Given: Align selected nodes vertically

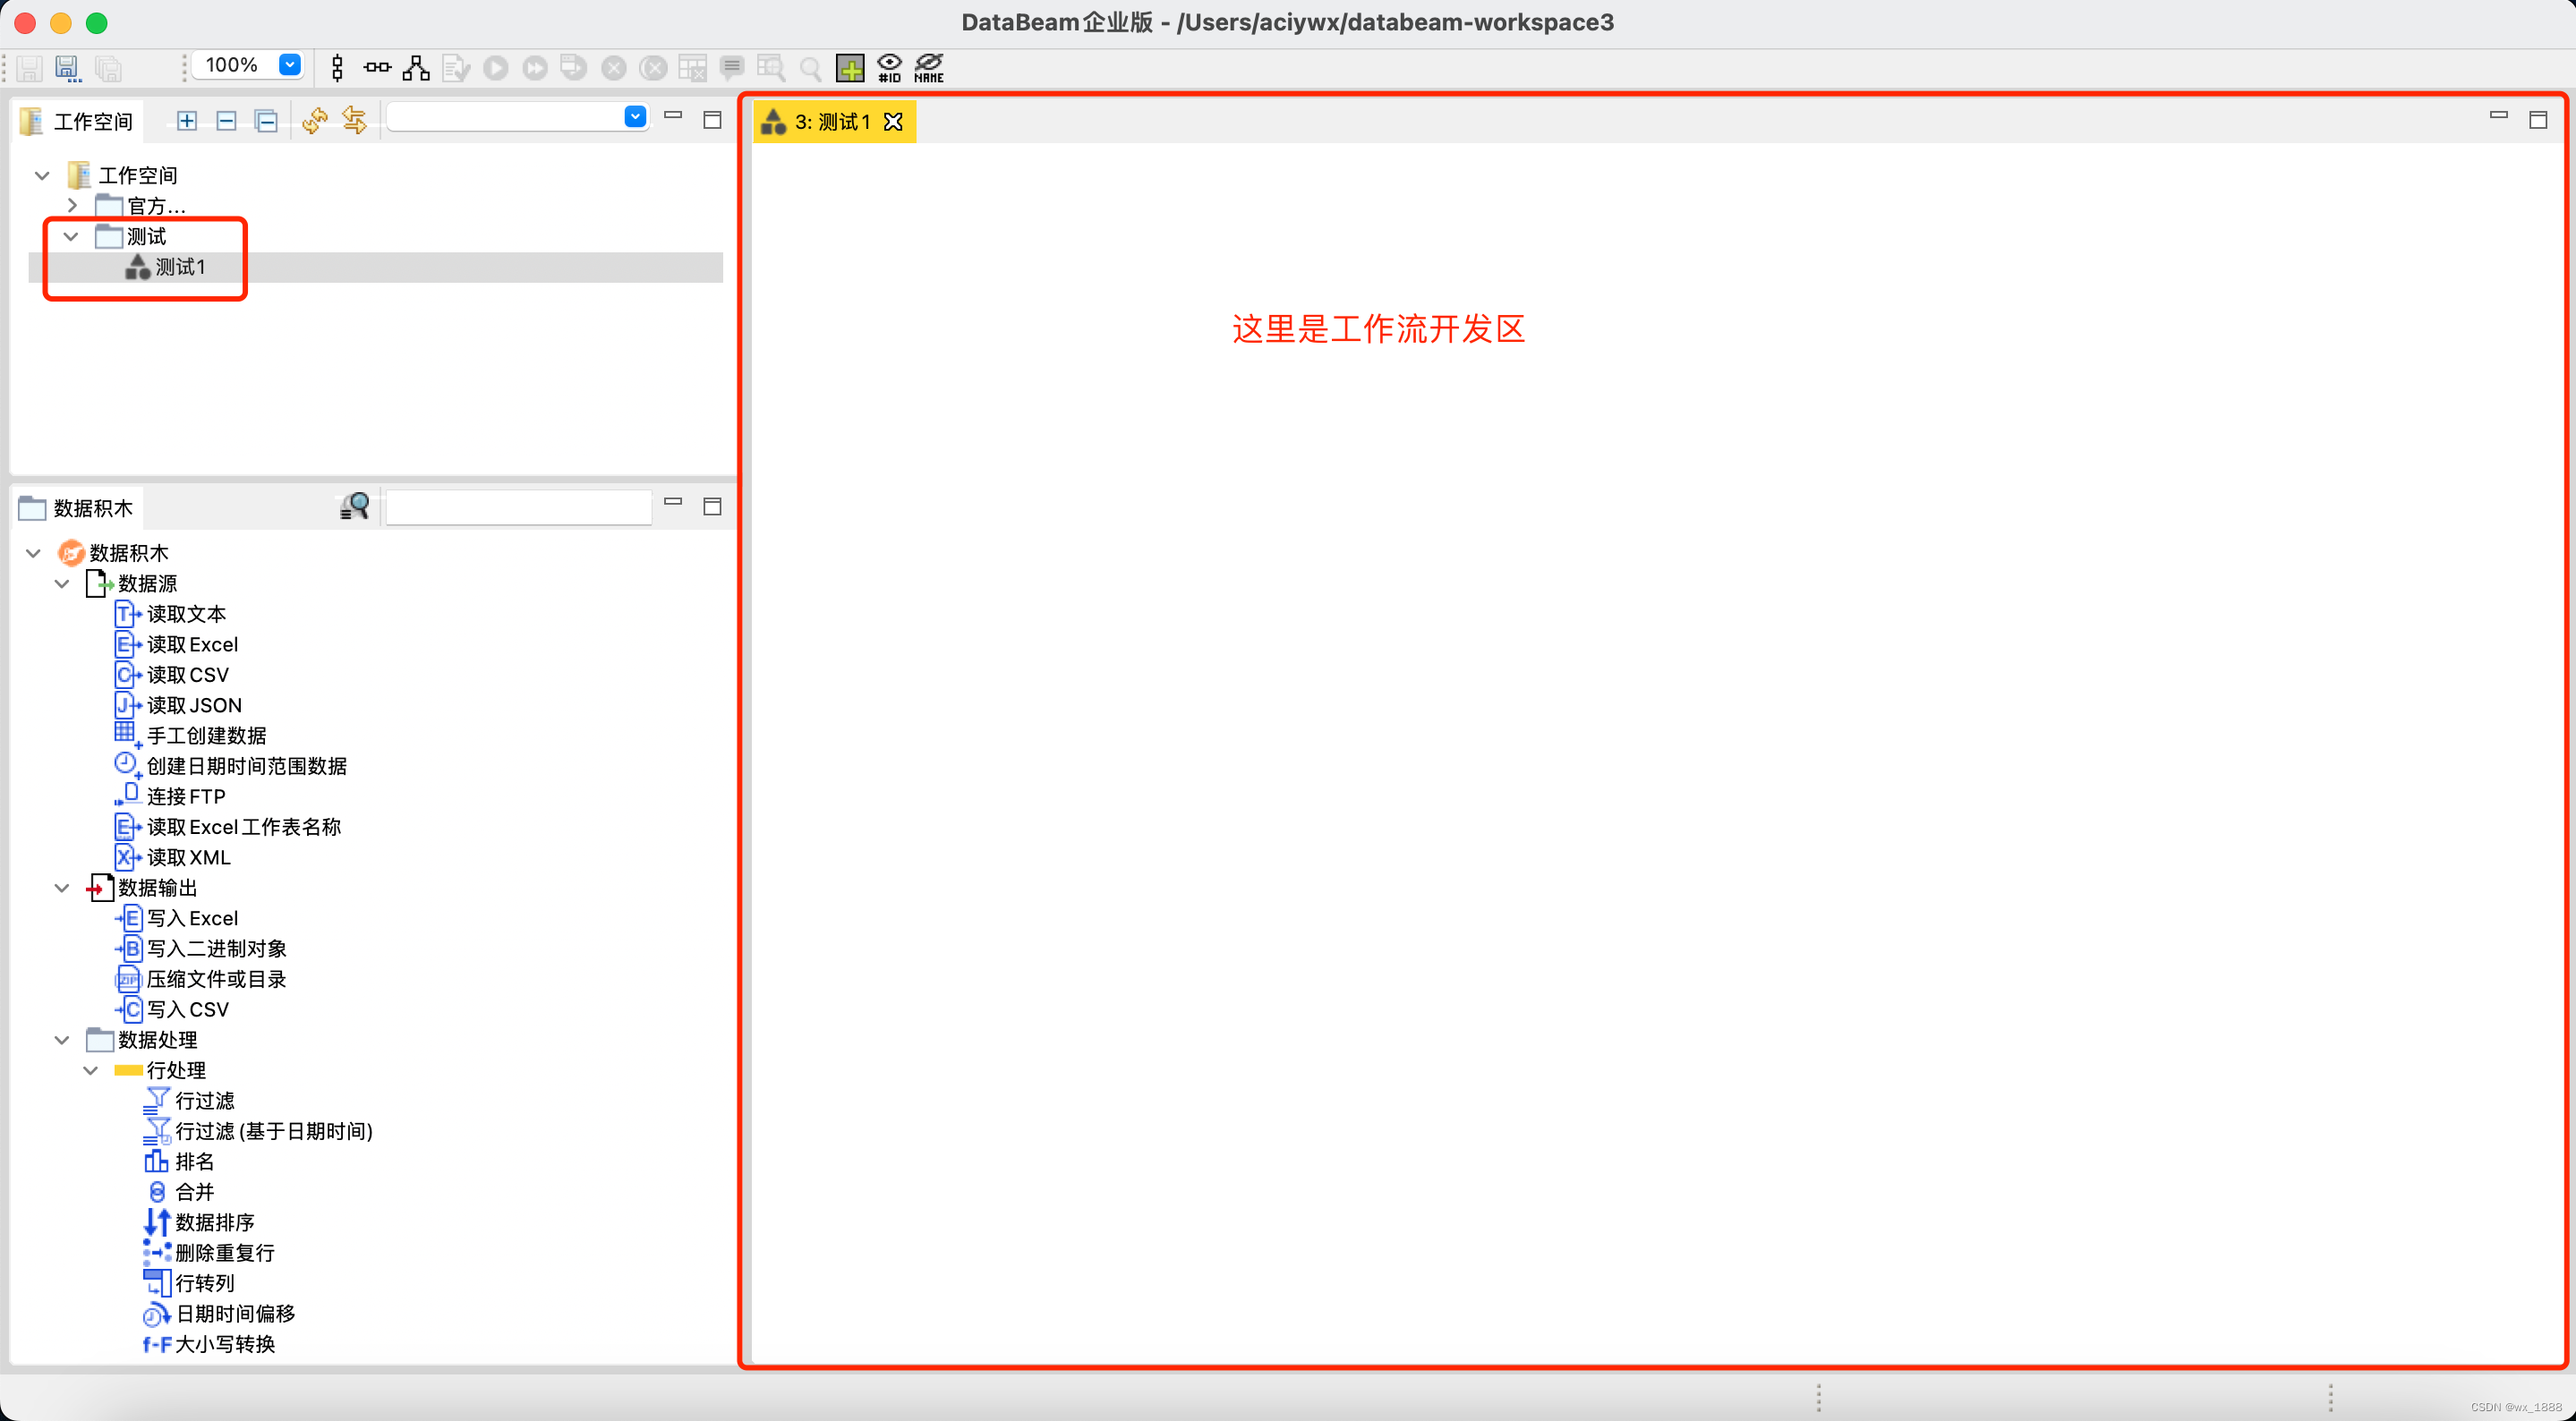Looking at the screenshot, I should [x=338, y=67].
